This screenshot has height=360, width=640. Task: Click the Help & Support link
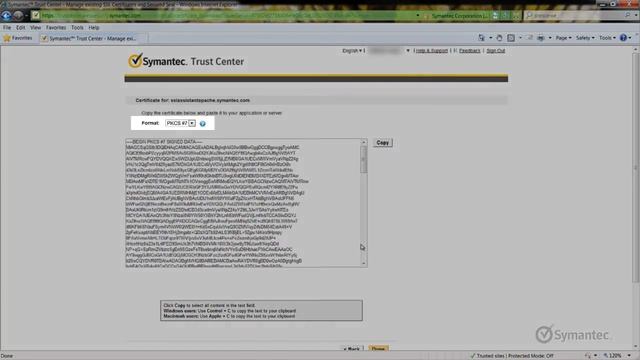pos(431,51)
